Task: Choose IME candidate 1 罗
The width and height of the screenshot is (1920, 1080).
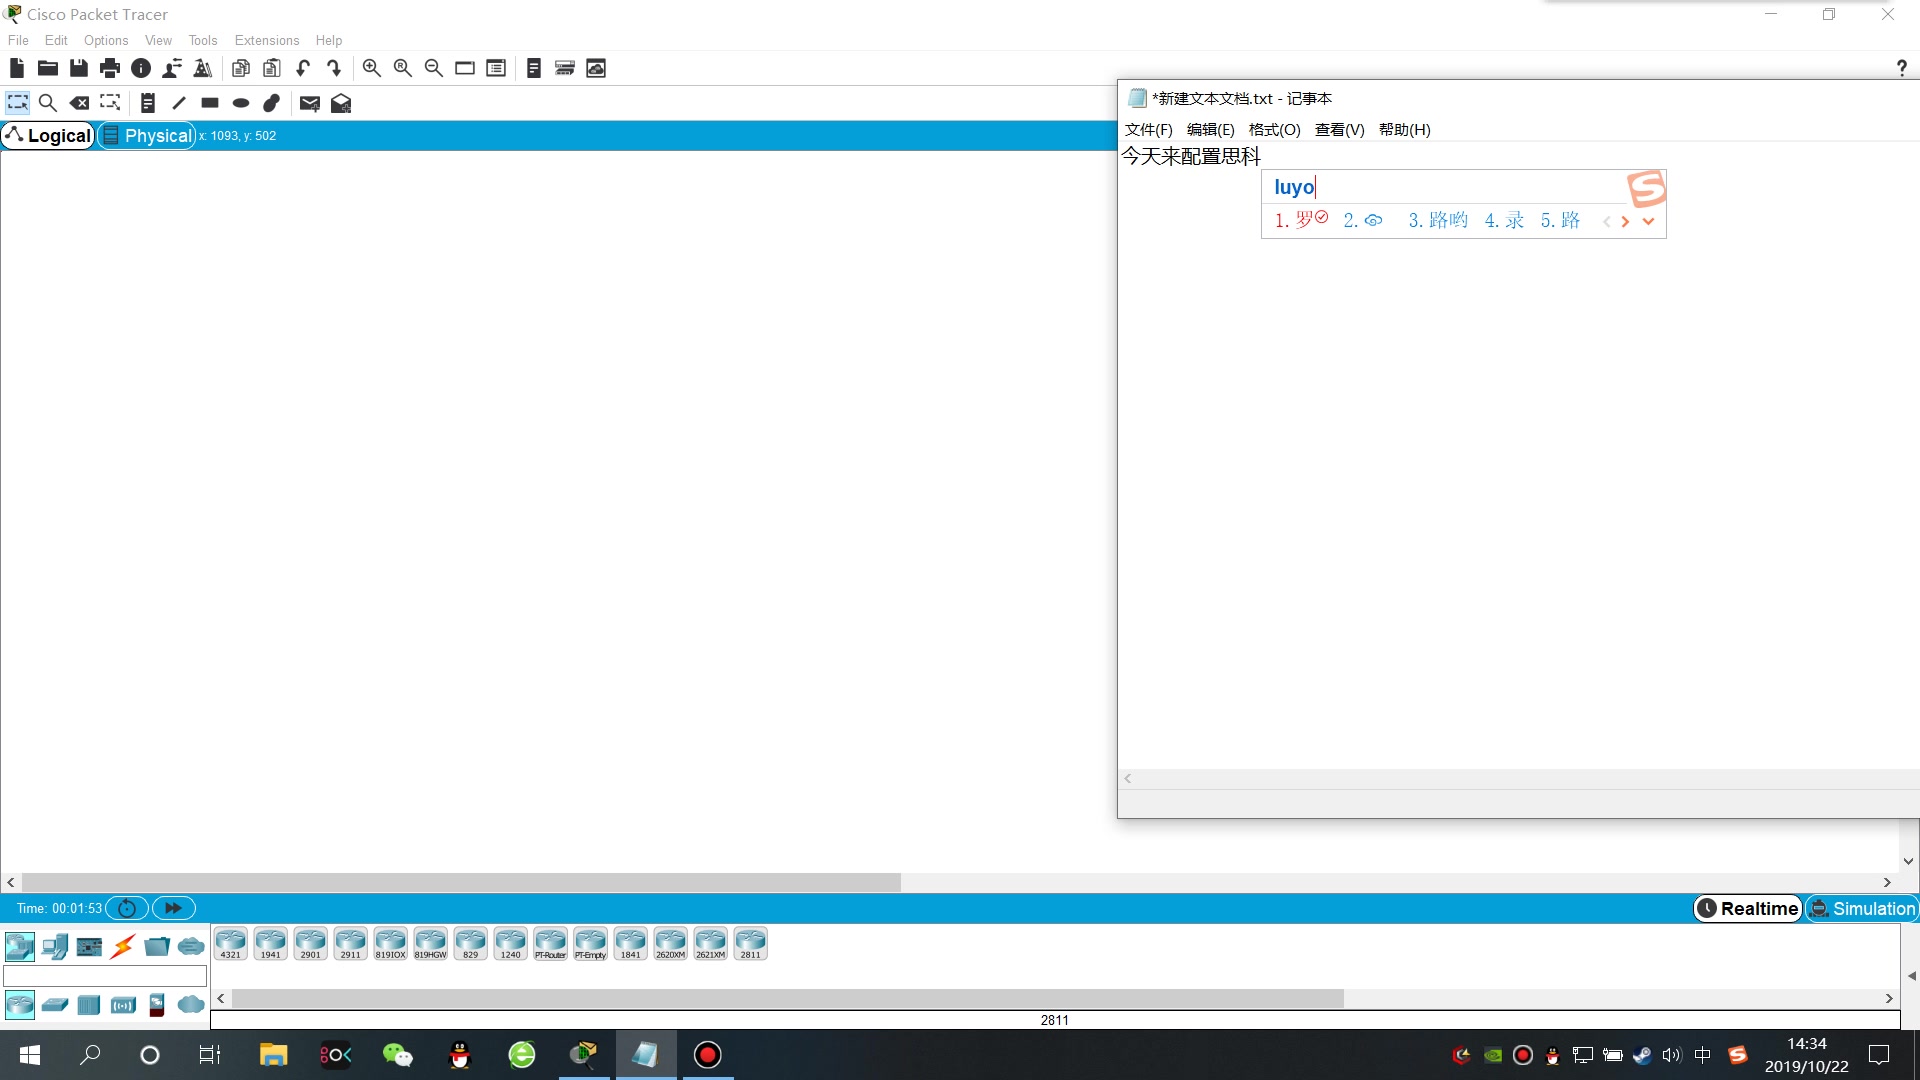Action: point(1300,220)
